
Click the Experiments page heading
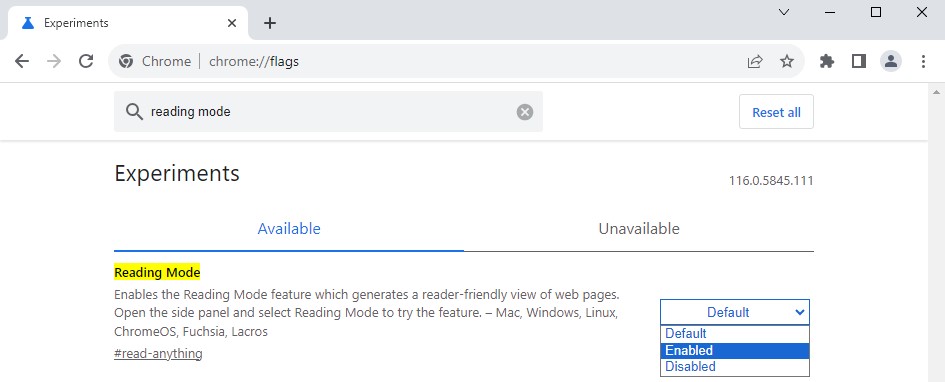coord(177,174)
